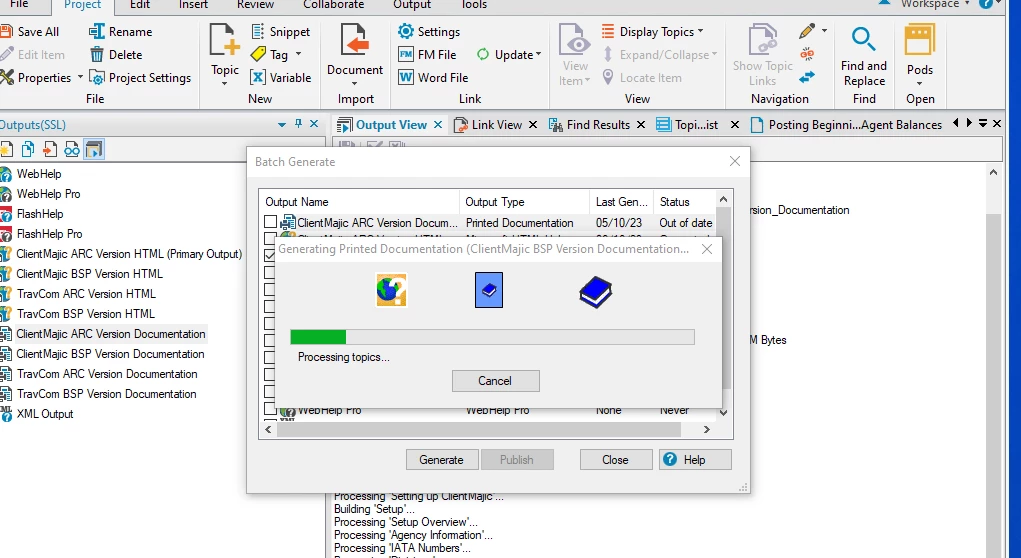Click the Variable icon in New group
Screen dimensions: 1021x558
[x=258, y=77]
